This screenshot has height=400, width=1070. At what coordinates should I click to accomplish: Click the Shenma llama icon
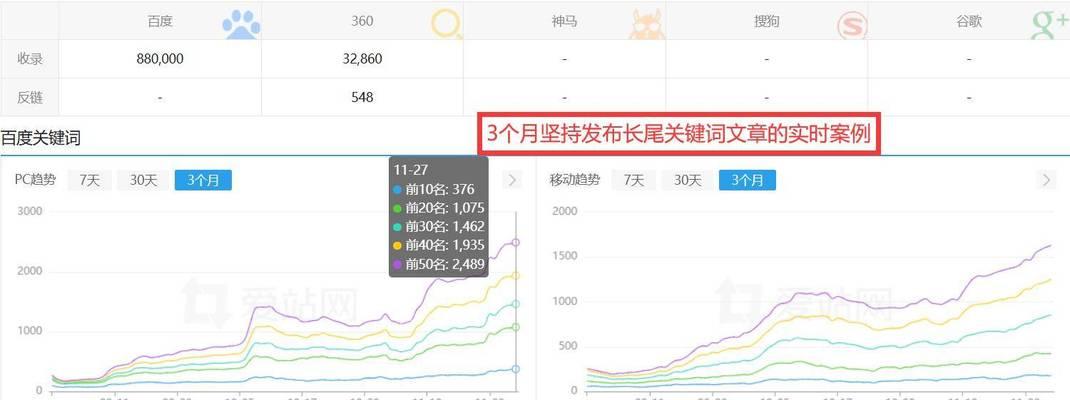click(646, 25)
